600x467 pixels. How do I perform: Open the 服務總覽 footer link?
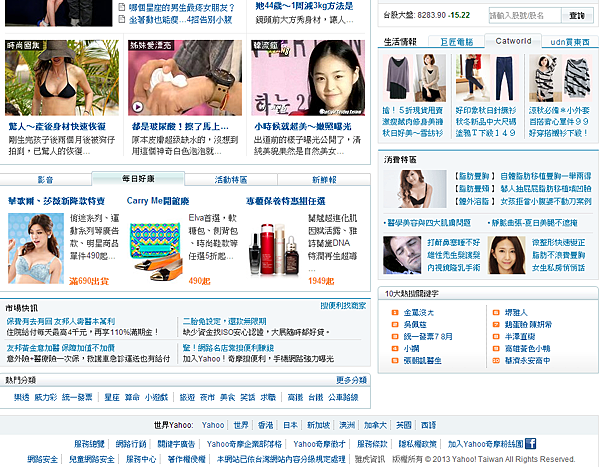89,444
